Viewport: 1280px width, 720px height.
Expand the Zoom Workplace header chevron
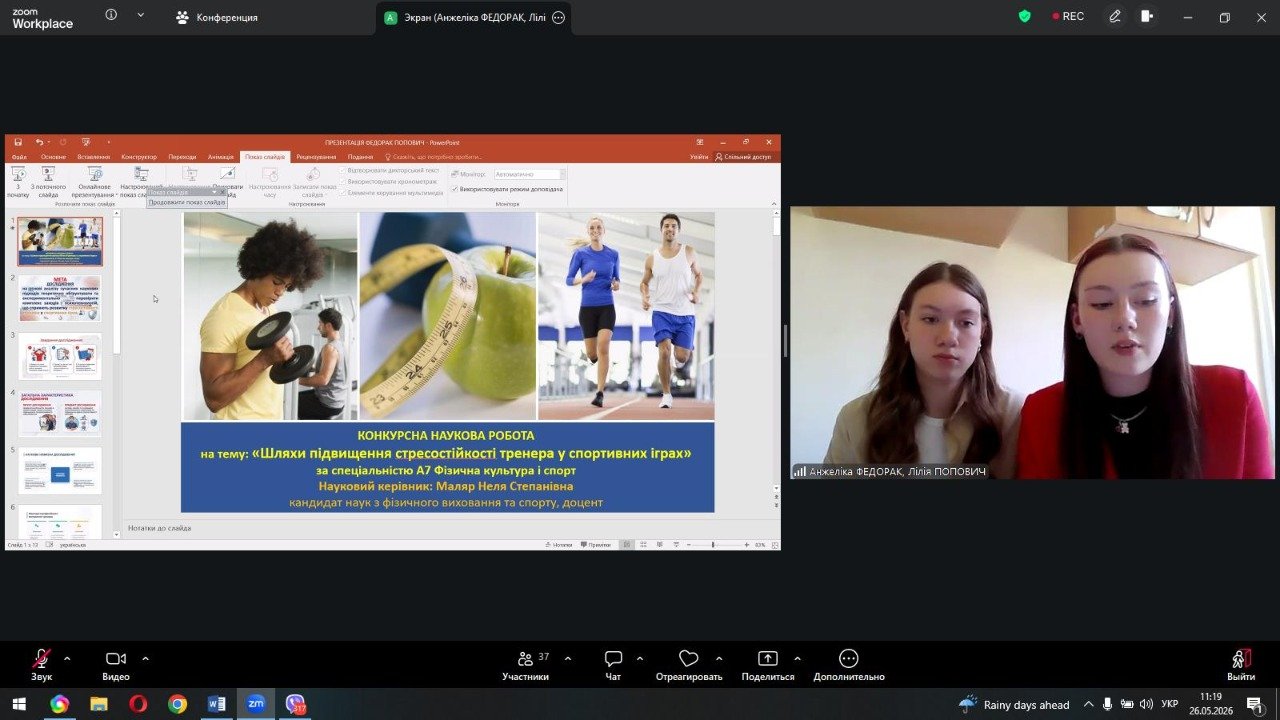tap(140, 15)
